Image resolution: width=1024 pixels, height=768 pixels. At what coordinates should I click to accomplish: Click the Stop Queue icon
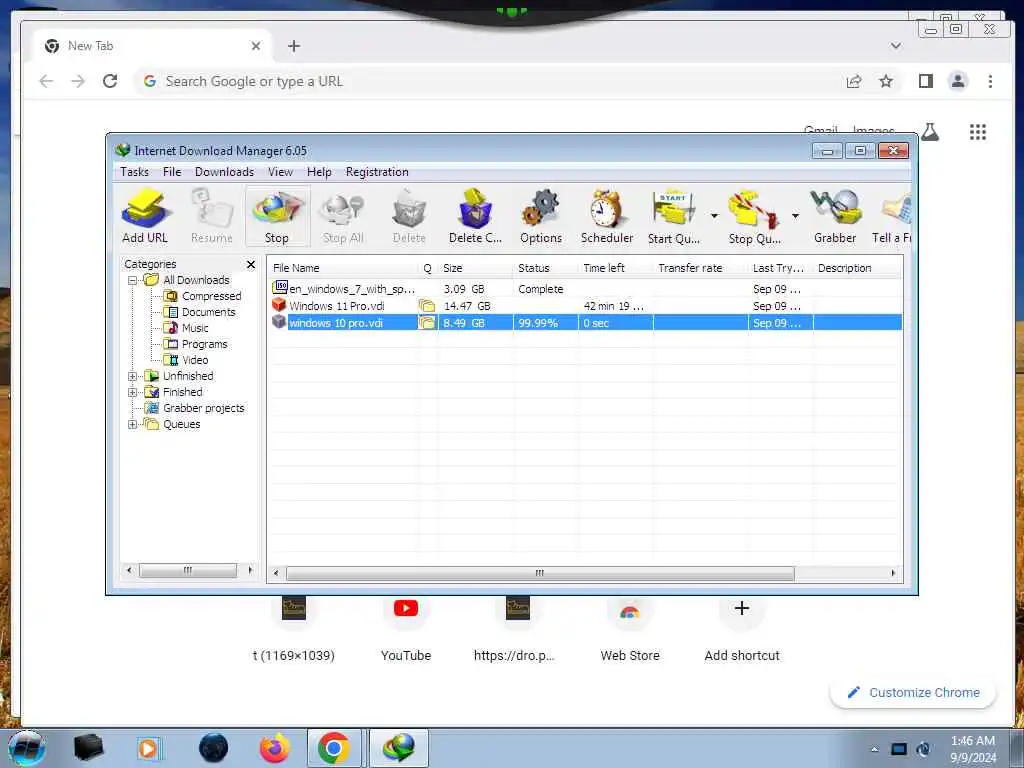pyautogui.click(x=754, y=216)
